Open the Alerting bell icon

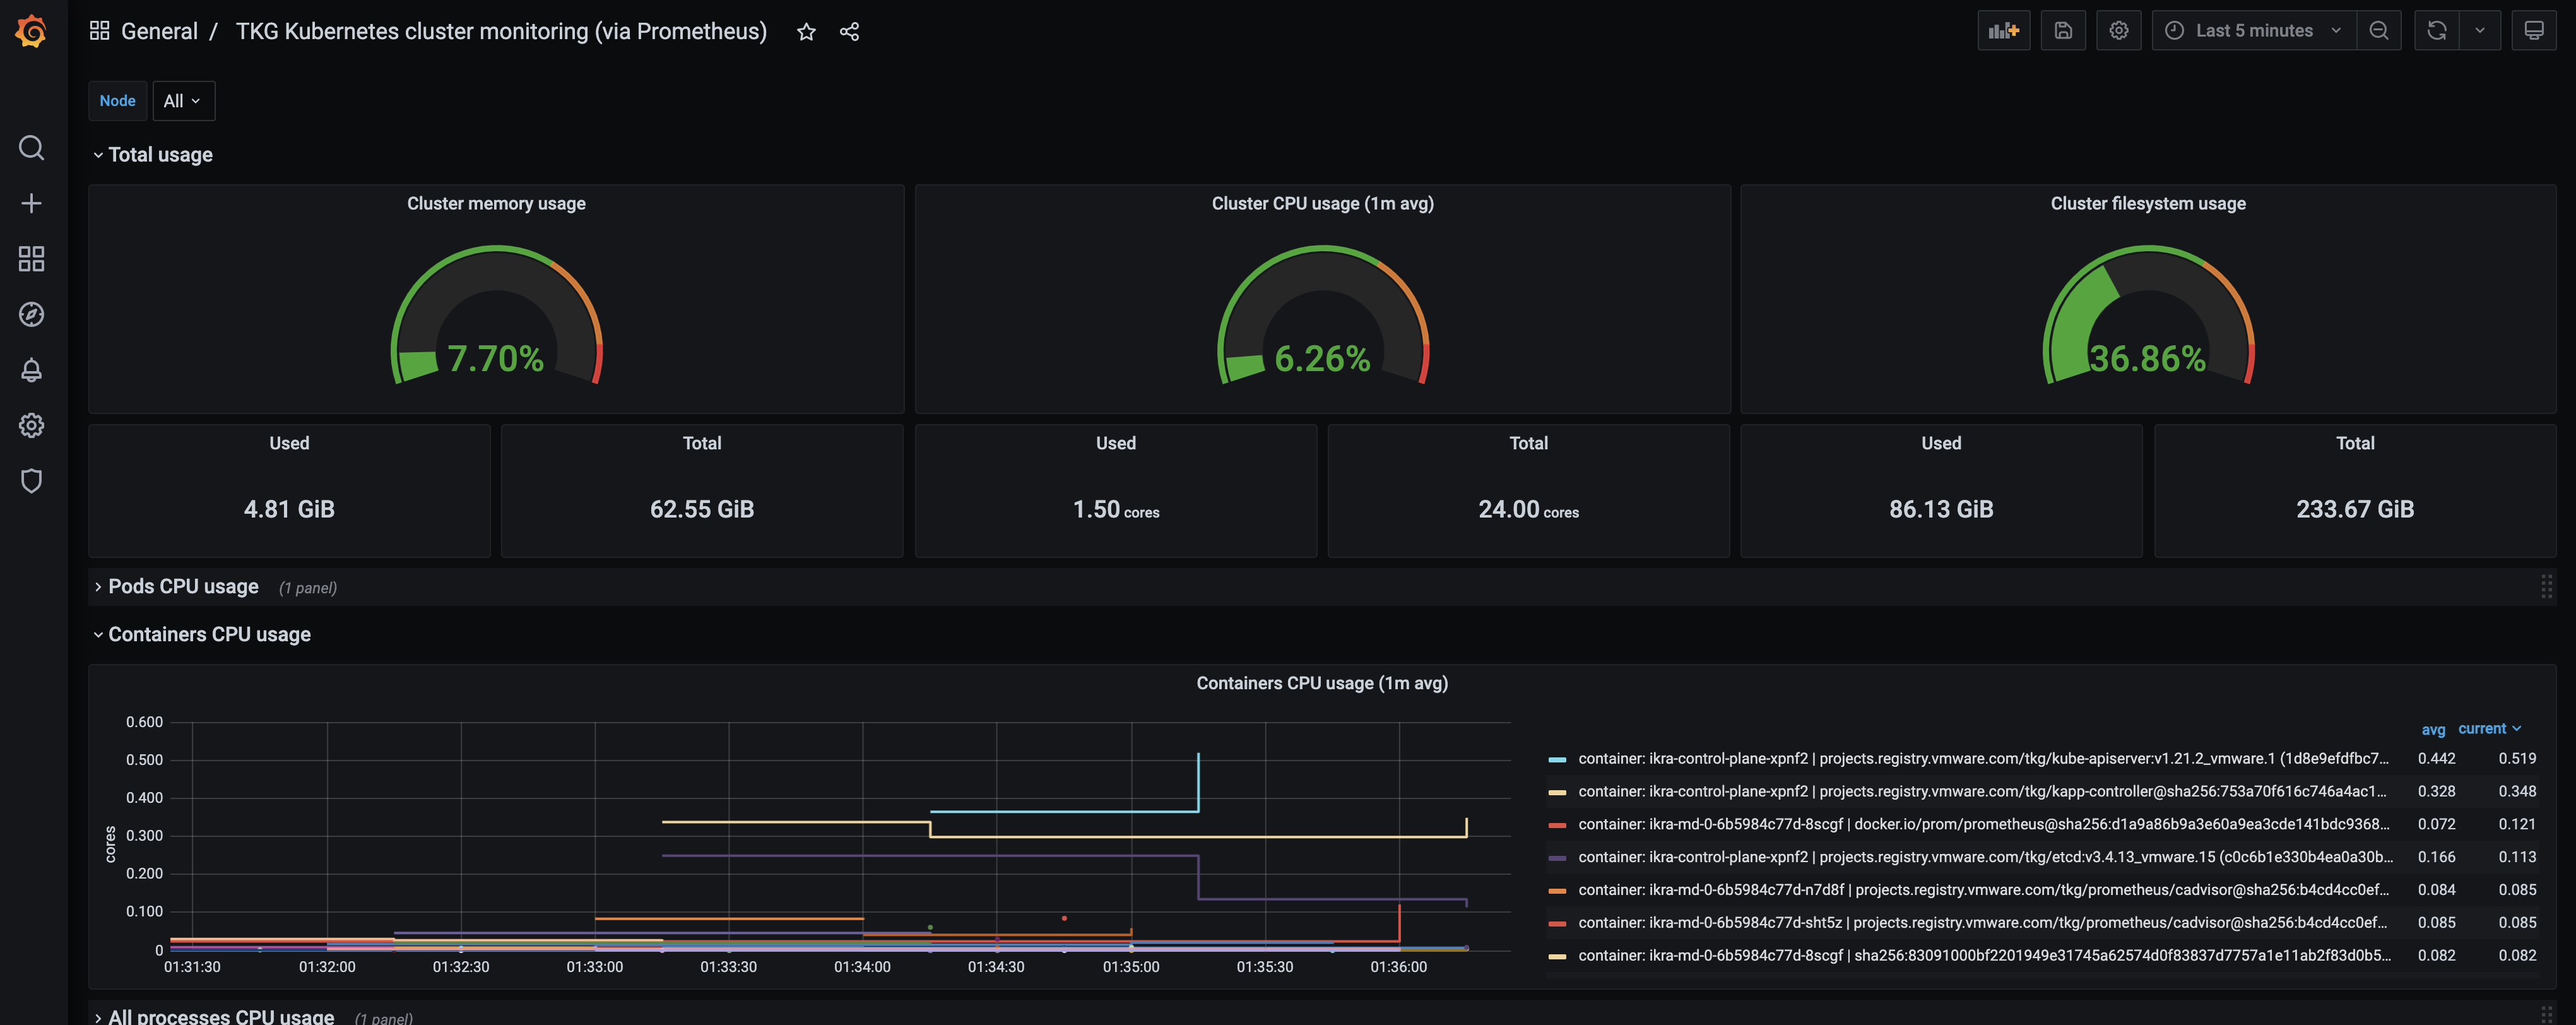(31, 370)
